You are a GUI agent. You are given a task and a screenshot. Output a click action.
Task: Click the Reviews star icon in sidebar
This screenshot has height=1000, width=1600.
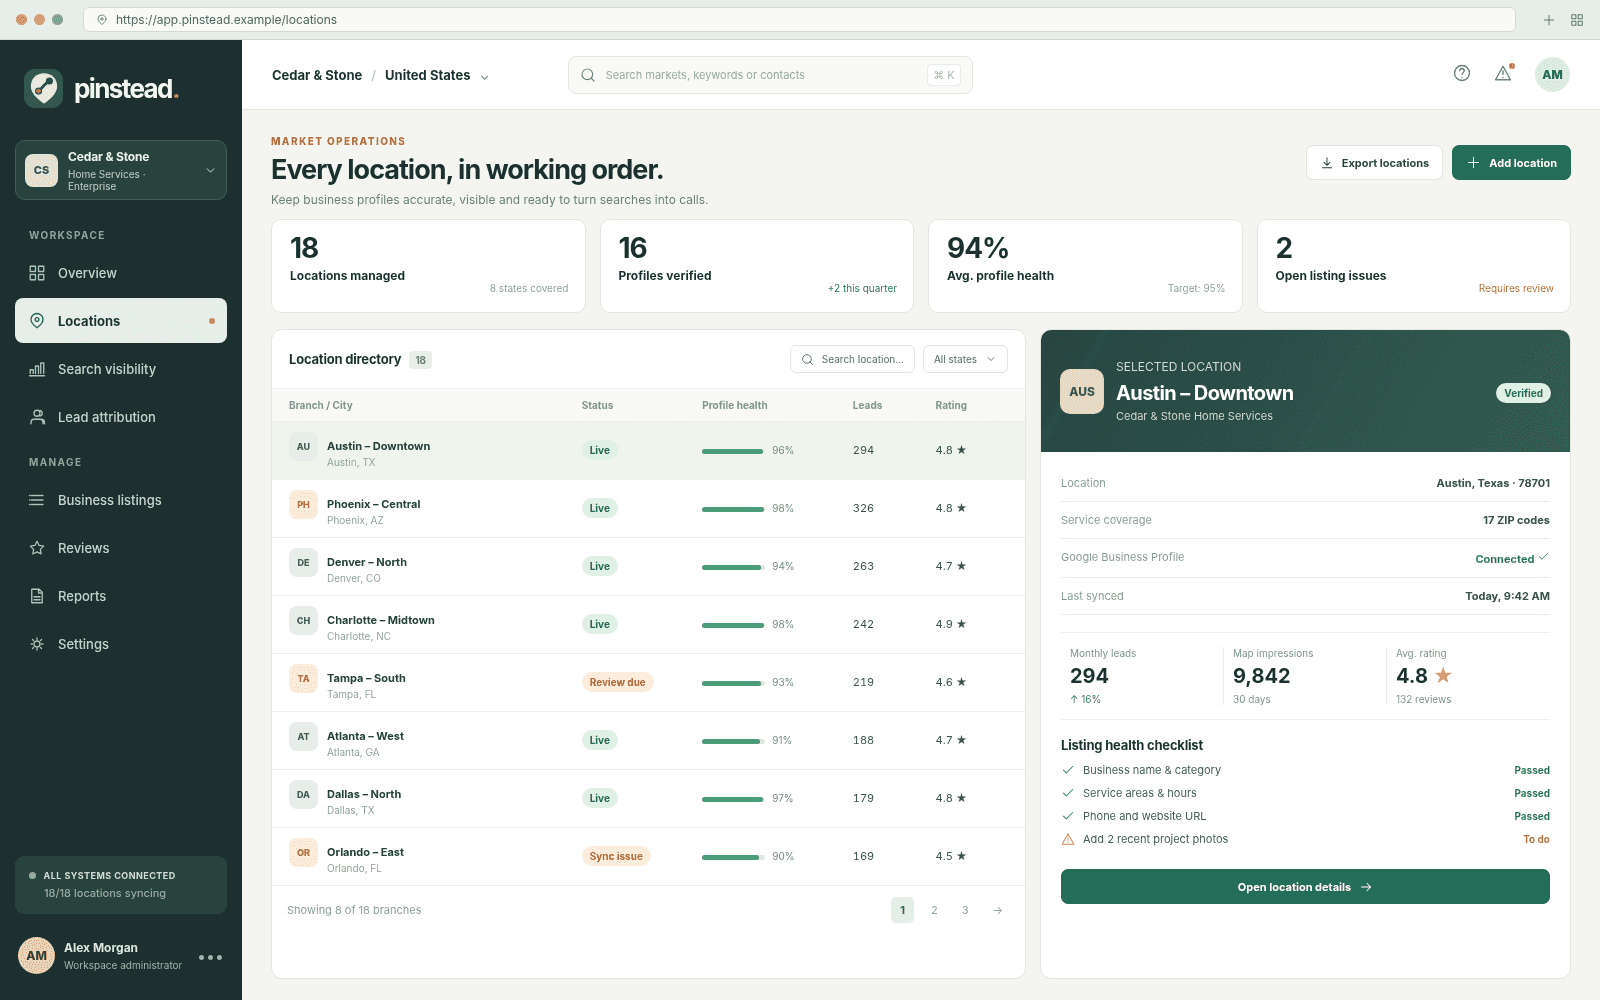point(37,548)
